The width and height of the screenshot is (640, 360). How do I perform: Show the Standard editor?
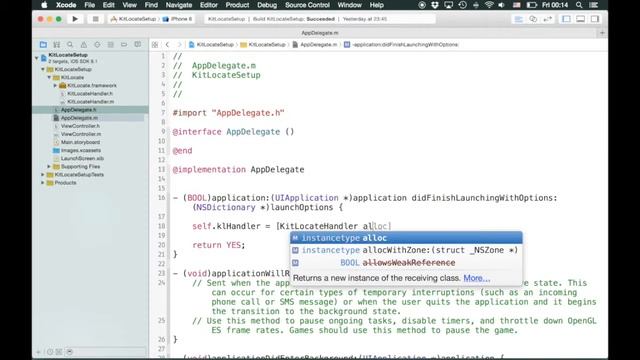[518, 19]
